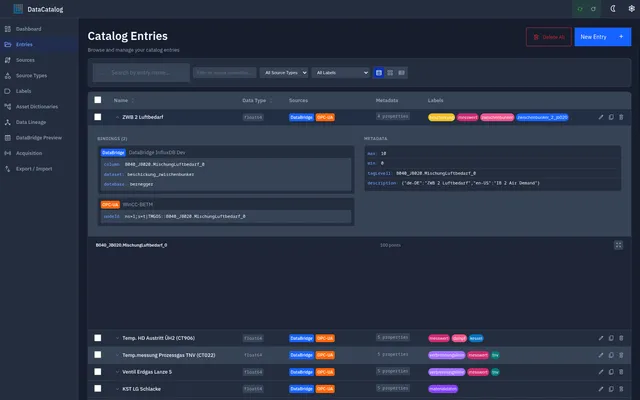
Task: Switch to grid view icon
Action: pos(390,73)
